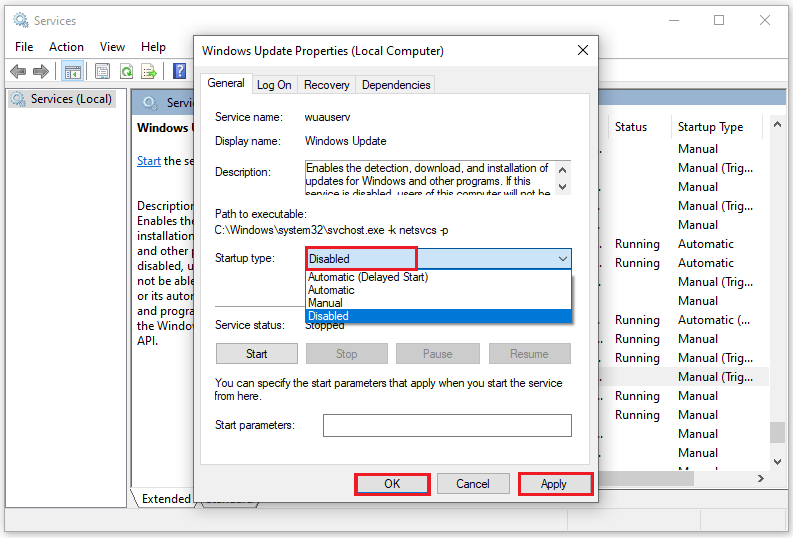Switch to the Recovery tab
The image size is (793, 538).
[327, 85]
